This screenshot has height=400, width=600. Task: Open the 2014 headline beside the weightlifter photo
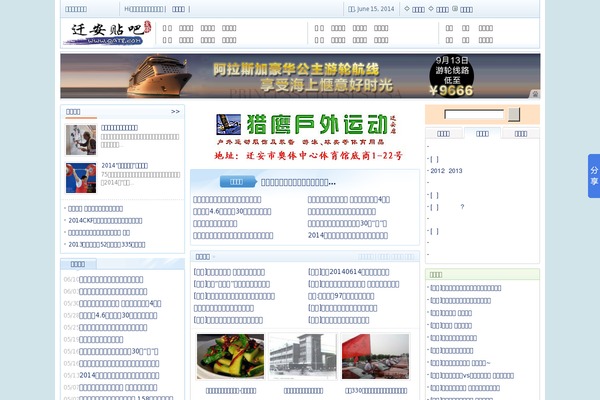[x=124, y=165]
